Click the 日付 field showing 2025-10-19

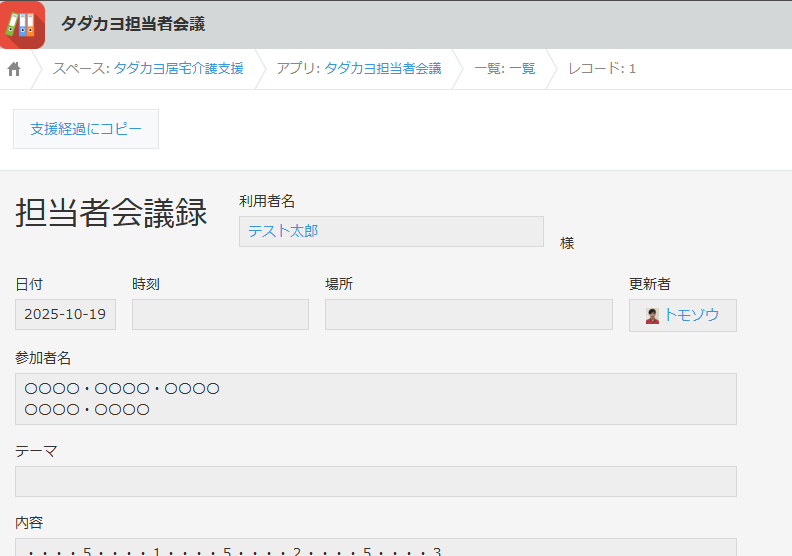[x=65, y=315]
